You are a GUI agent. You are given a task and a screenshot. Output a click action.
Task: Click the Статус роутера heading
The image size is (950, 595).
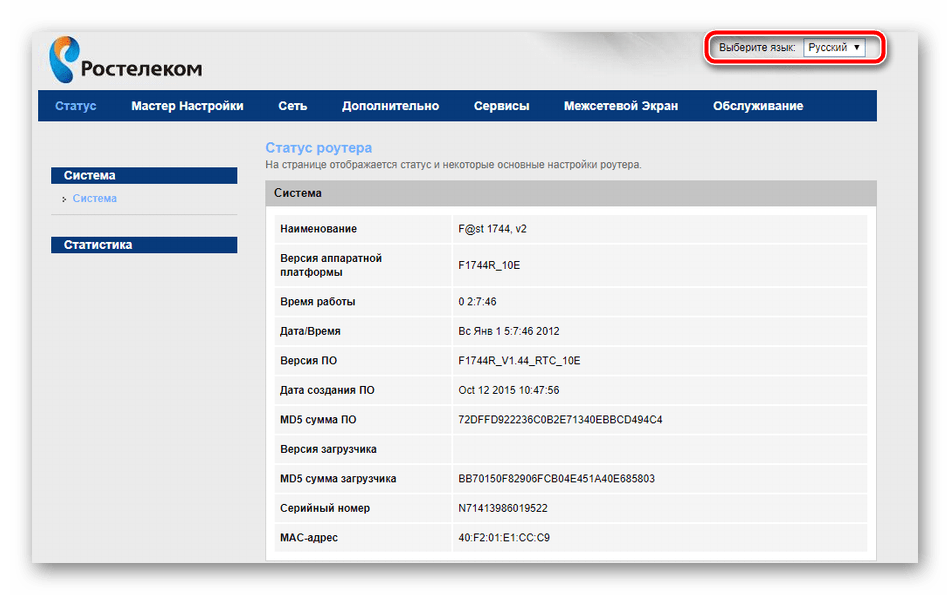click(318, 148)
